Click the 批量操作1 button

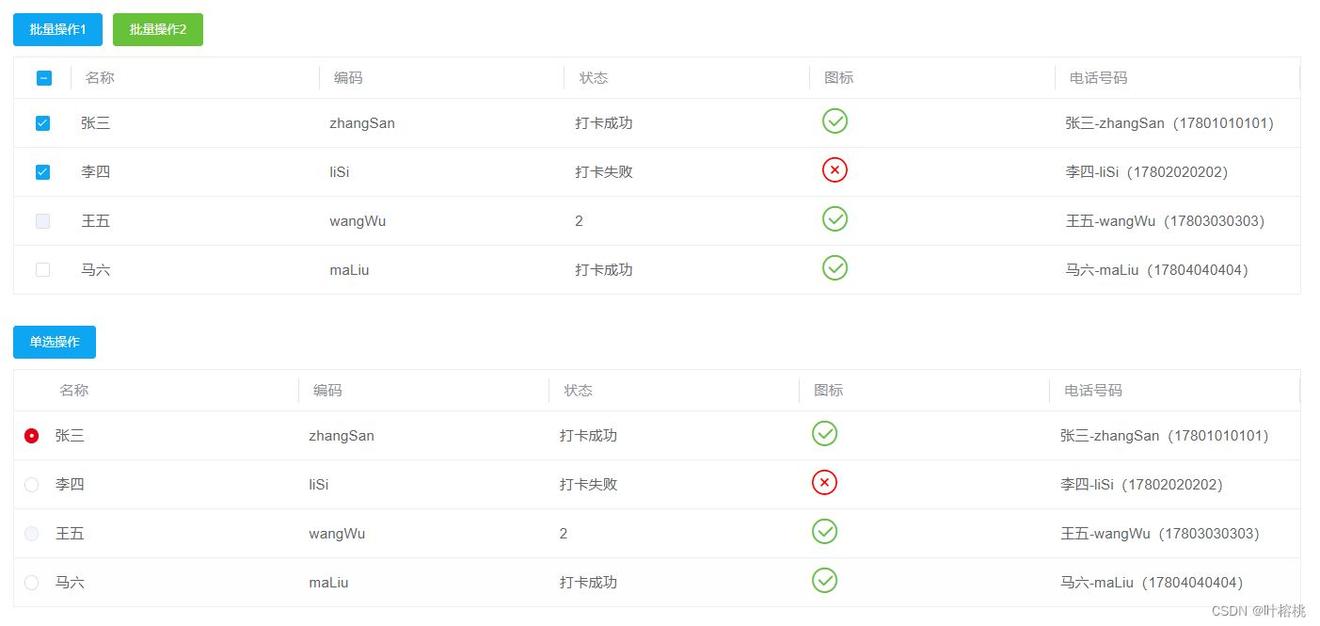58,30
